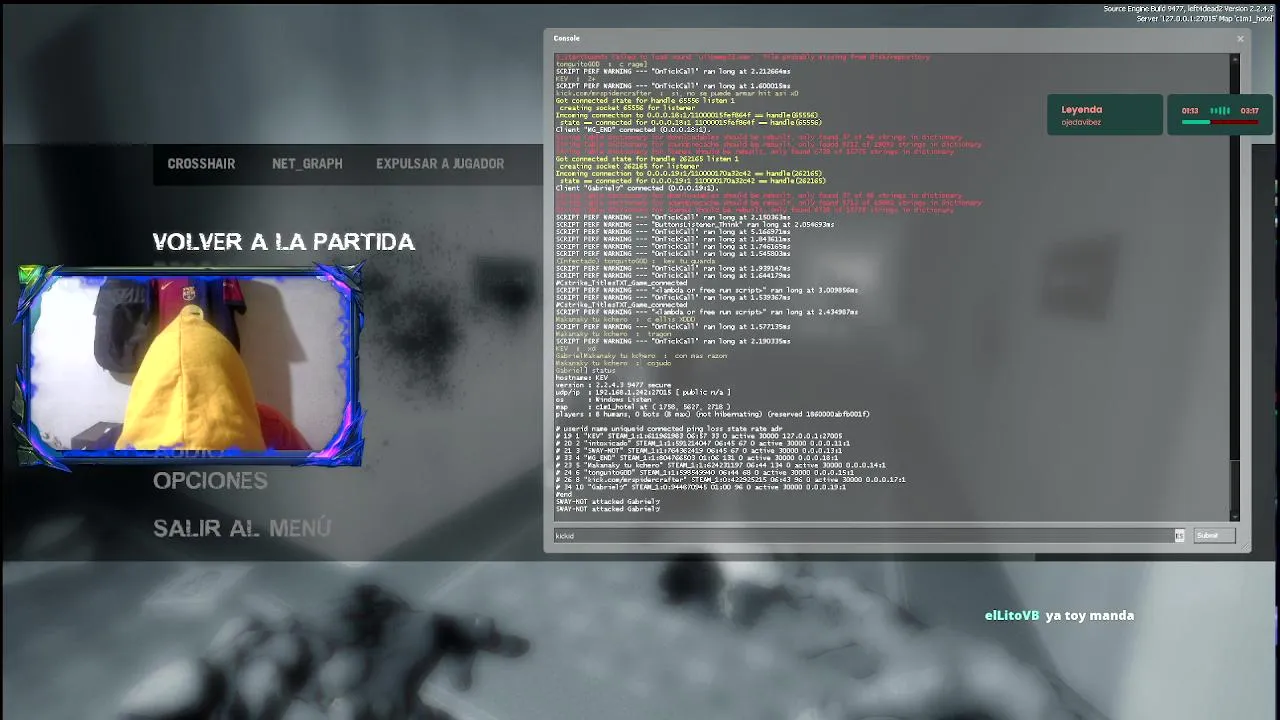Click the status row for "KEV"
Screen dimensions: 1280x720
click(699, 436)
